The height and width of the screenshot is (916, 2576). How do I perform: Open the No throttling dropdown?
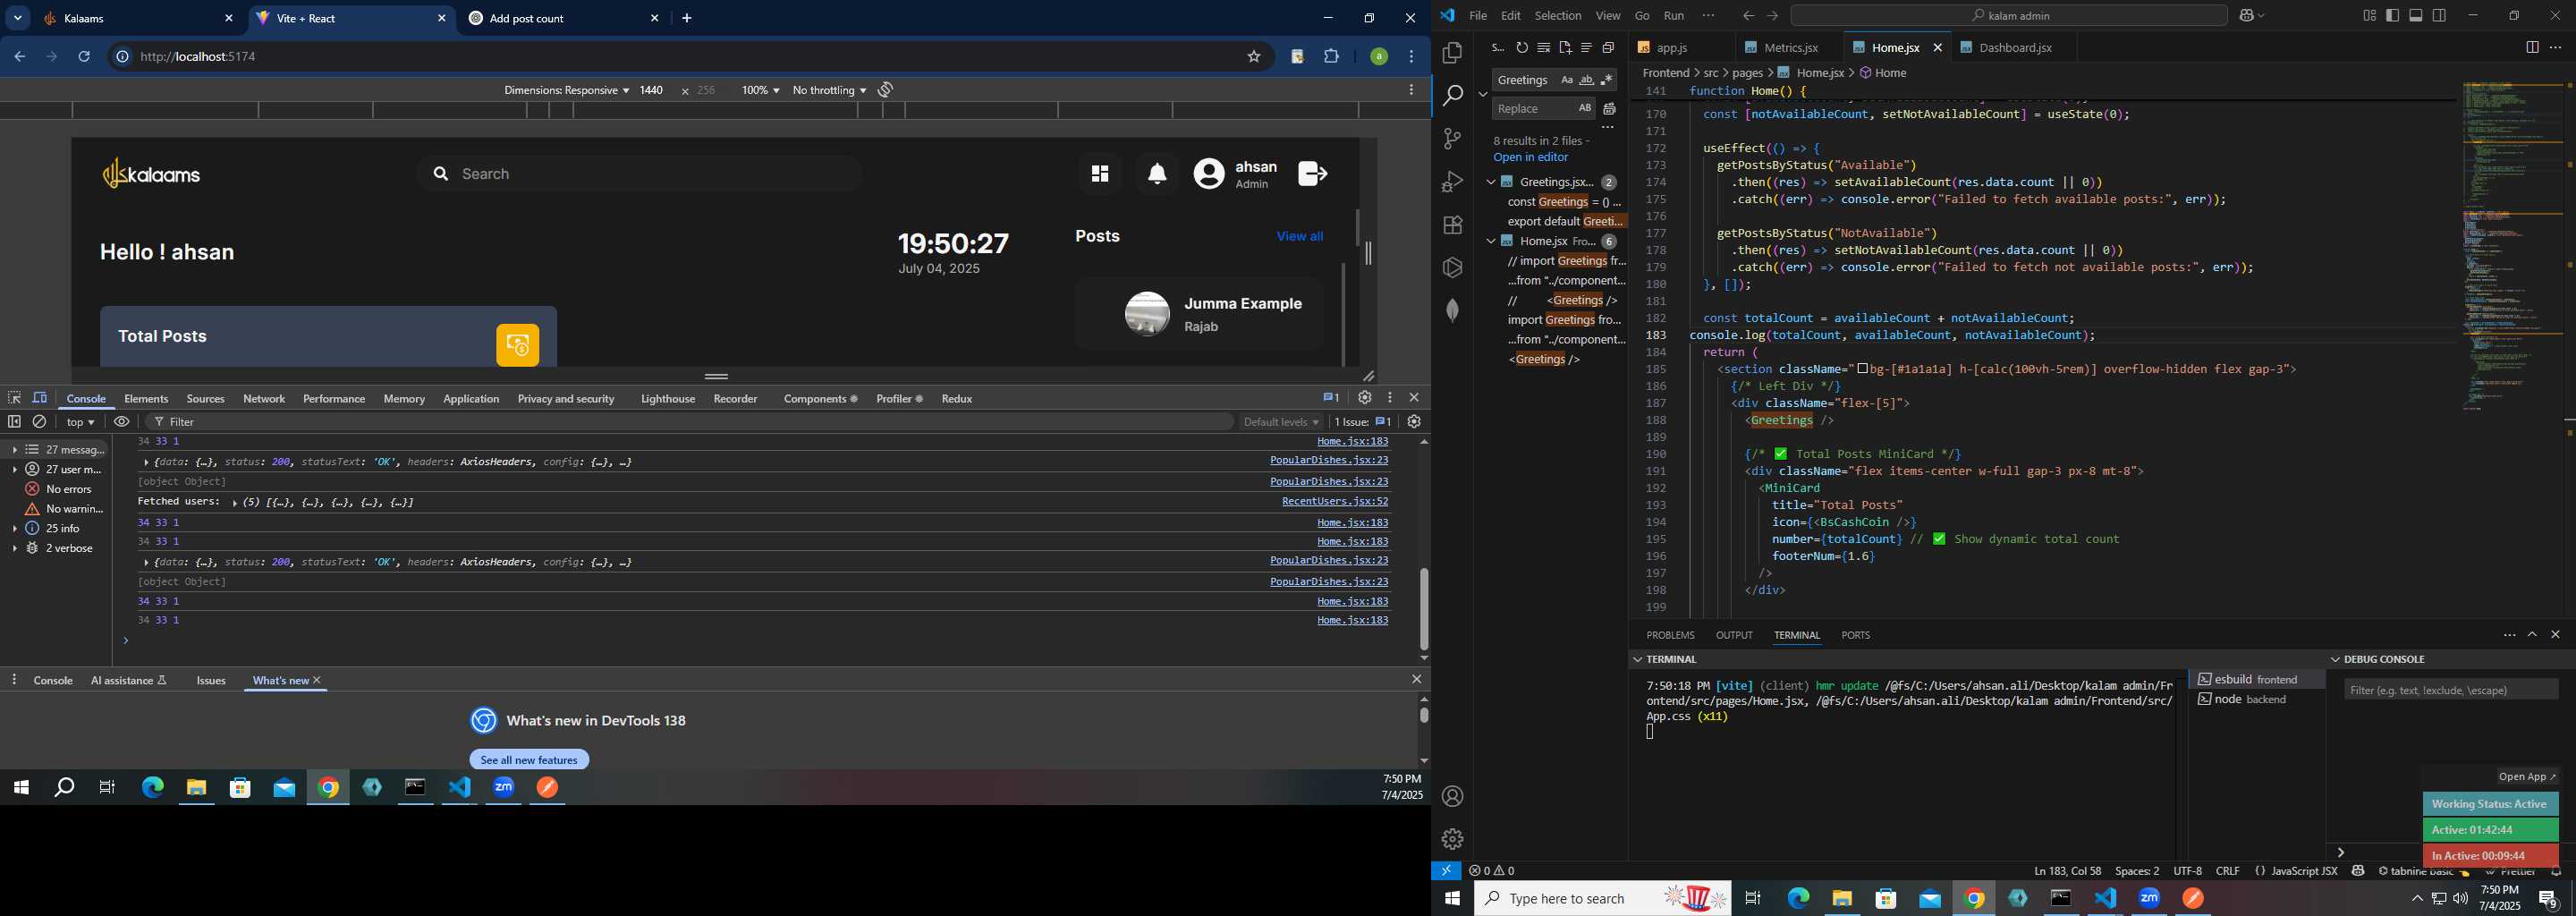point(829,90)
